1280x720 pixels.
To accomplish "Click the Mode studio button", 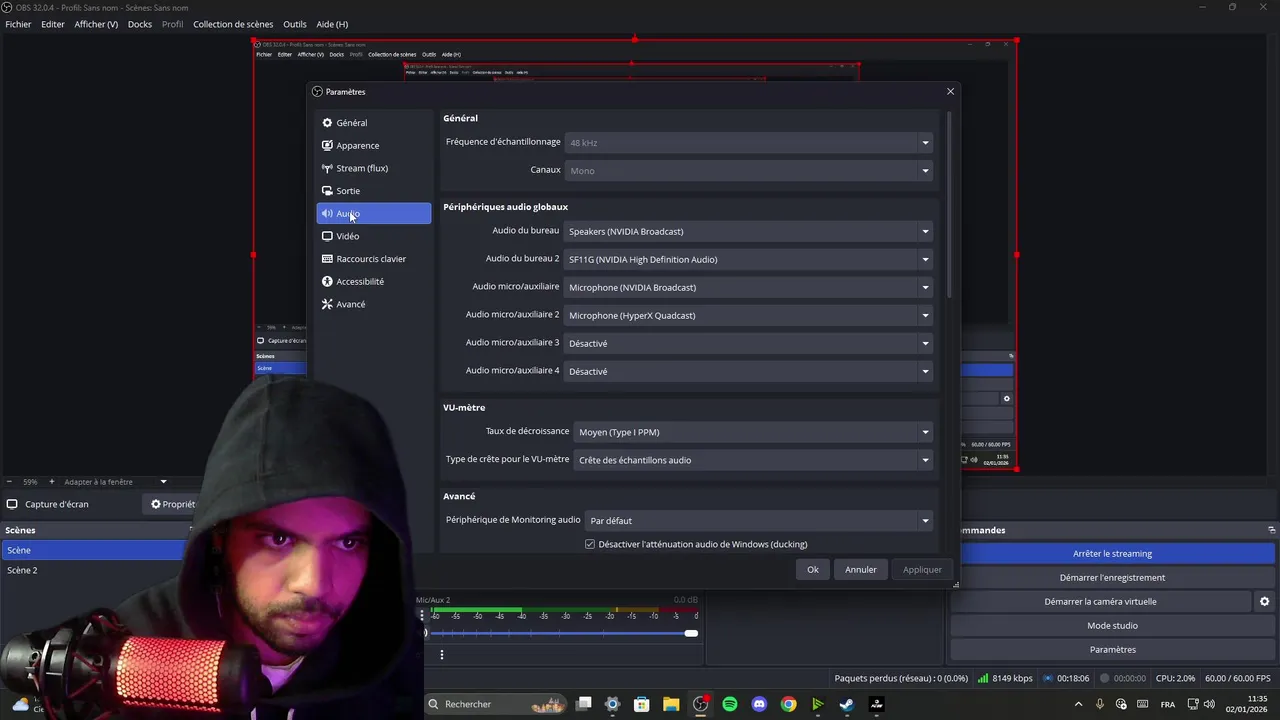I will point(1112,626).
